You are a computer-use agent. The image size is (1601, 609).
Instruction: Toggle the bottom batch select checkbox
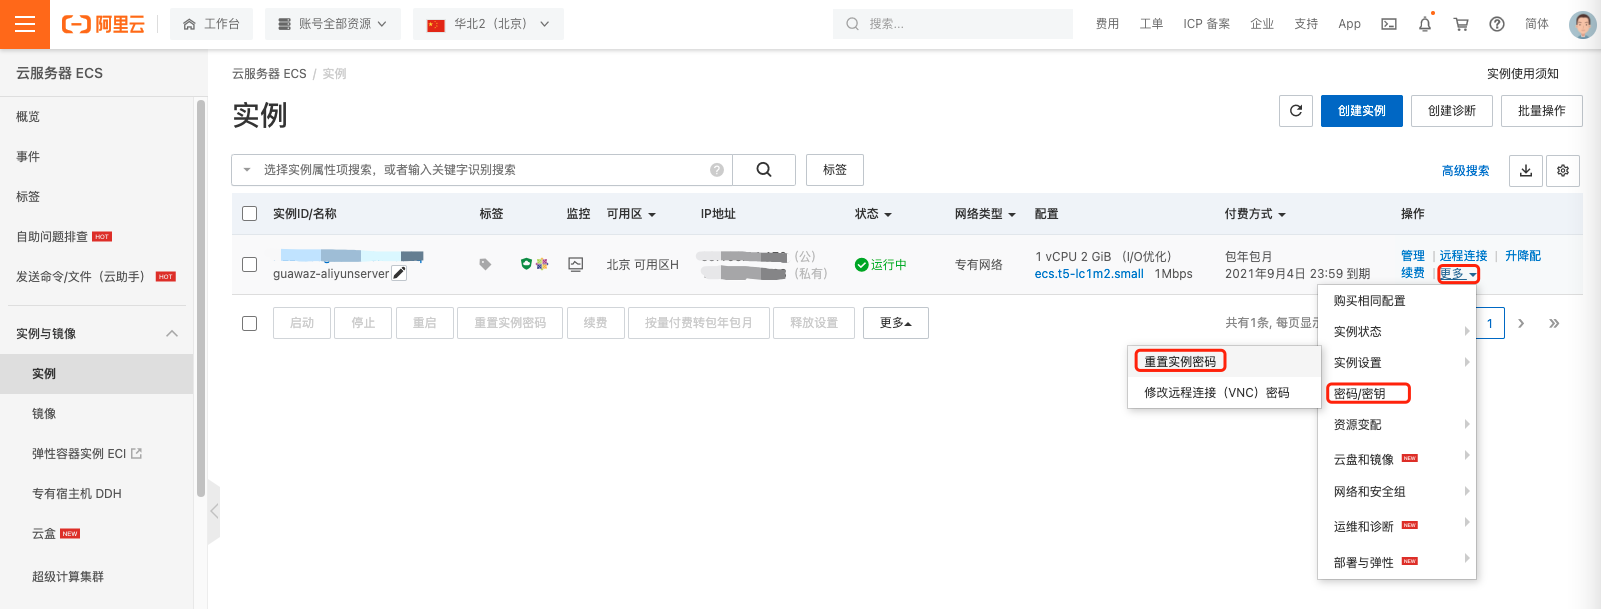click(250, 323)
